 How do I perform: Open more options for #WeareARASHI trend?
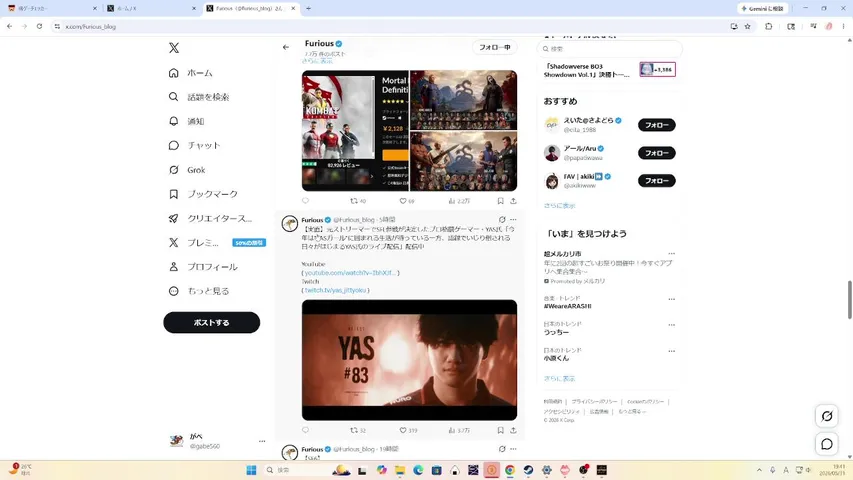(x=671, y=299)
